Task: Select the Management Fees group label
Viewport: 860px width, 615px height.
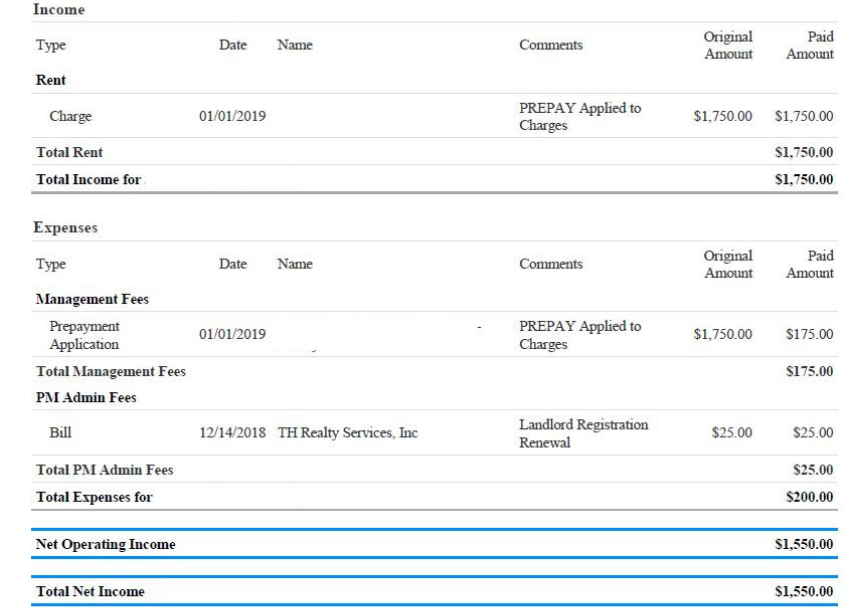Action: pyautogui.click(x=92, y=299)
